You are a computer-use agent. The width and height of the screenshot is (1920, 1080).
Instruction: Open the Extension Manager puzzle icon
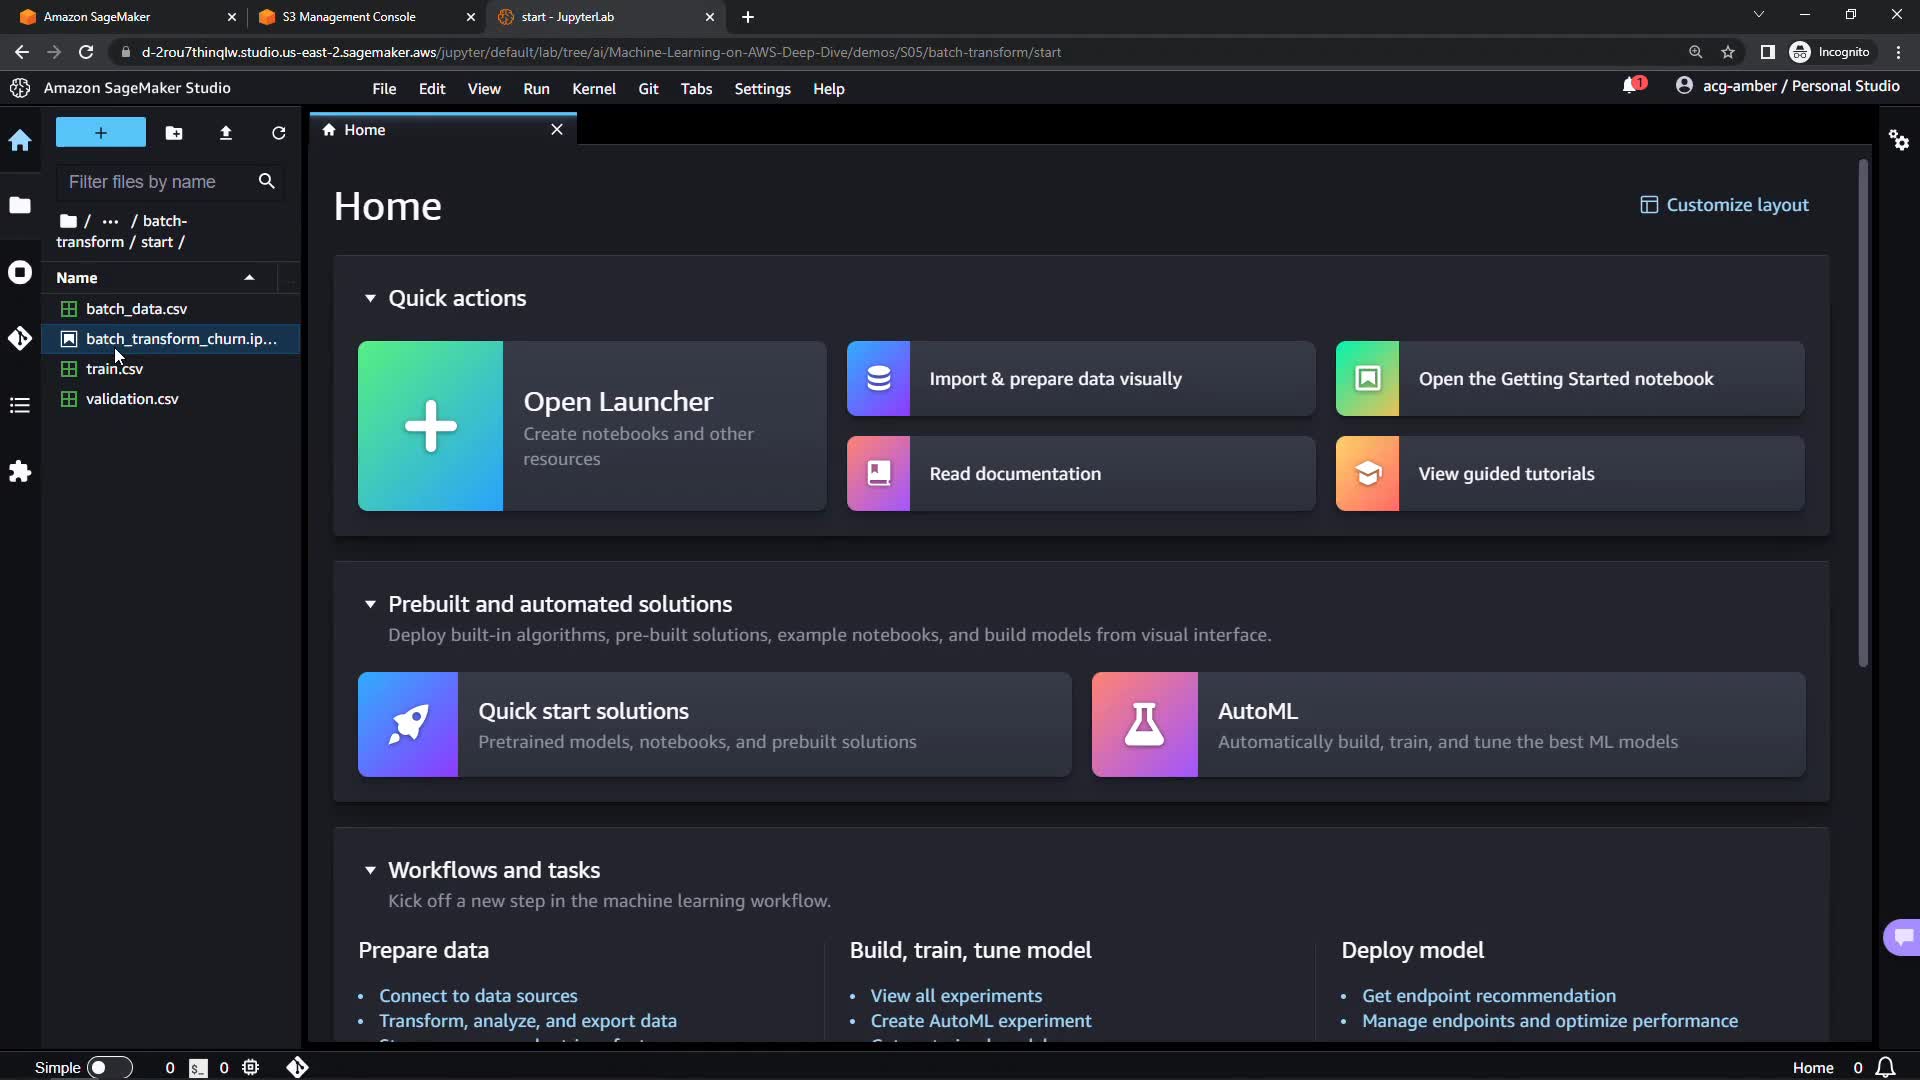20,472
